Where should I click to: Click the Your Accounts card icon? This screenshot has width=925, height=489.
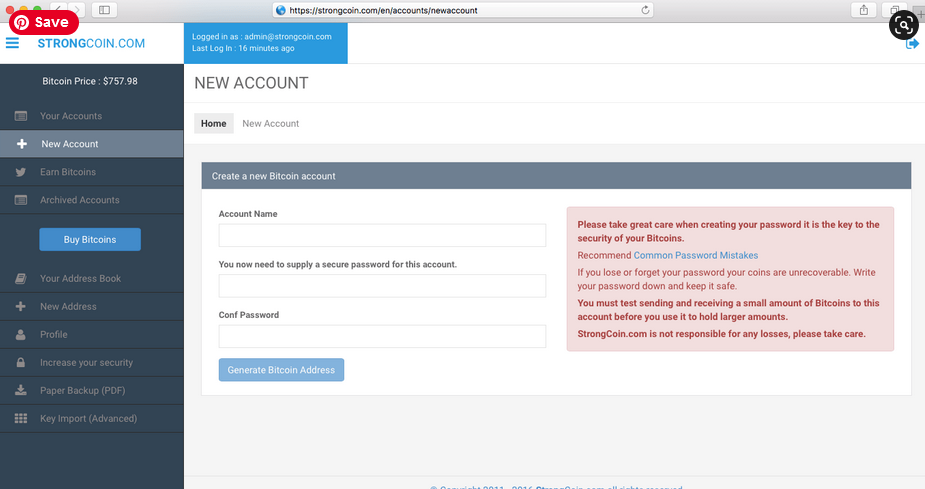pyautogui.click(x=21, y=116)
